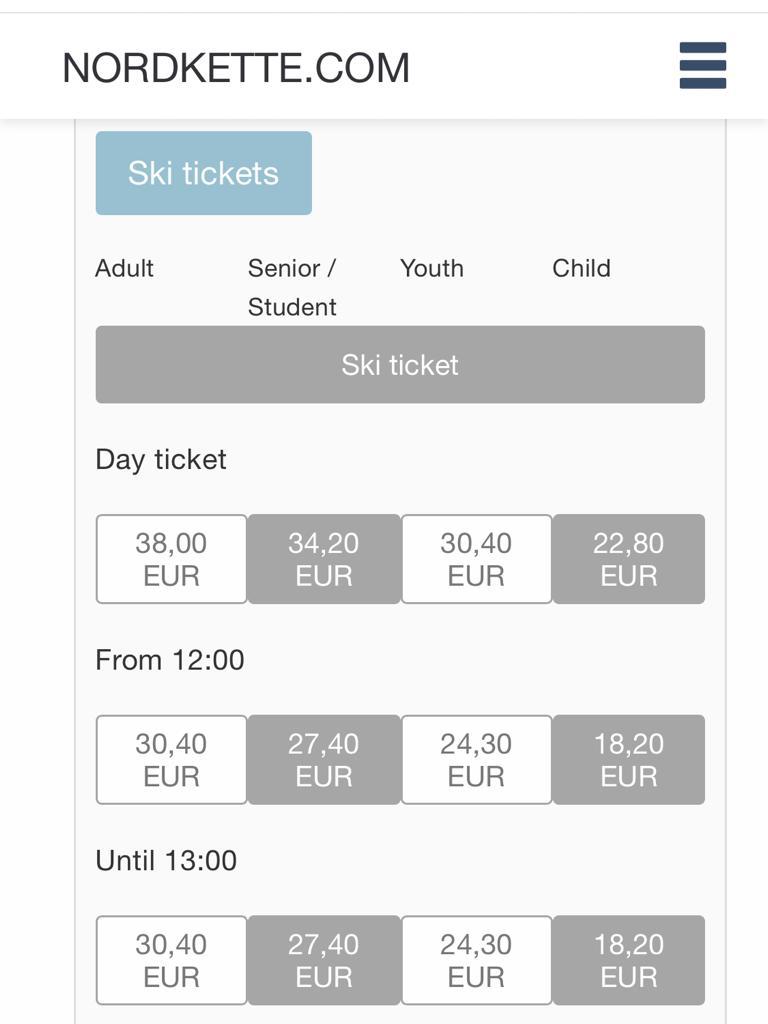The image size is (768, 1024).
Task: Pick the 34,20 EUR senior day ticket
Action: click(324, 559)
